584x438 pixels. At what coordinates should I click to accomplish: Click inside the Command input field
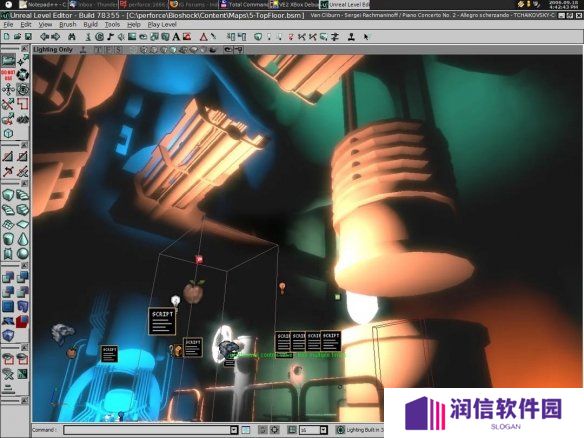click(147, 430)
